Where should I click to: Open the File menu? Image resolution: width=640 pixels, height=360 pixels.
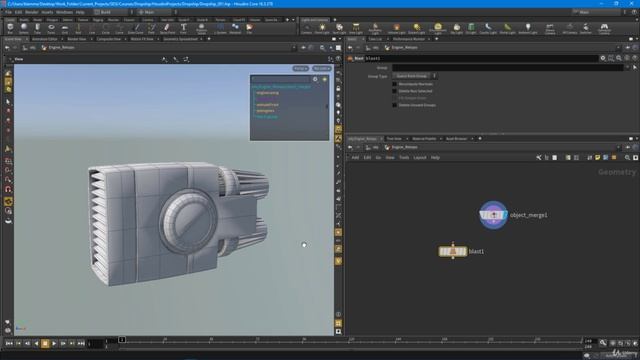[x=9, y=12]
